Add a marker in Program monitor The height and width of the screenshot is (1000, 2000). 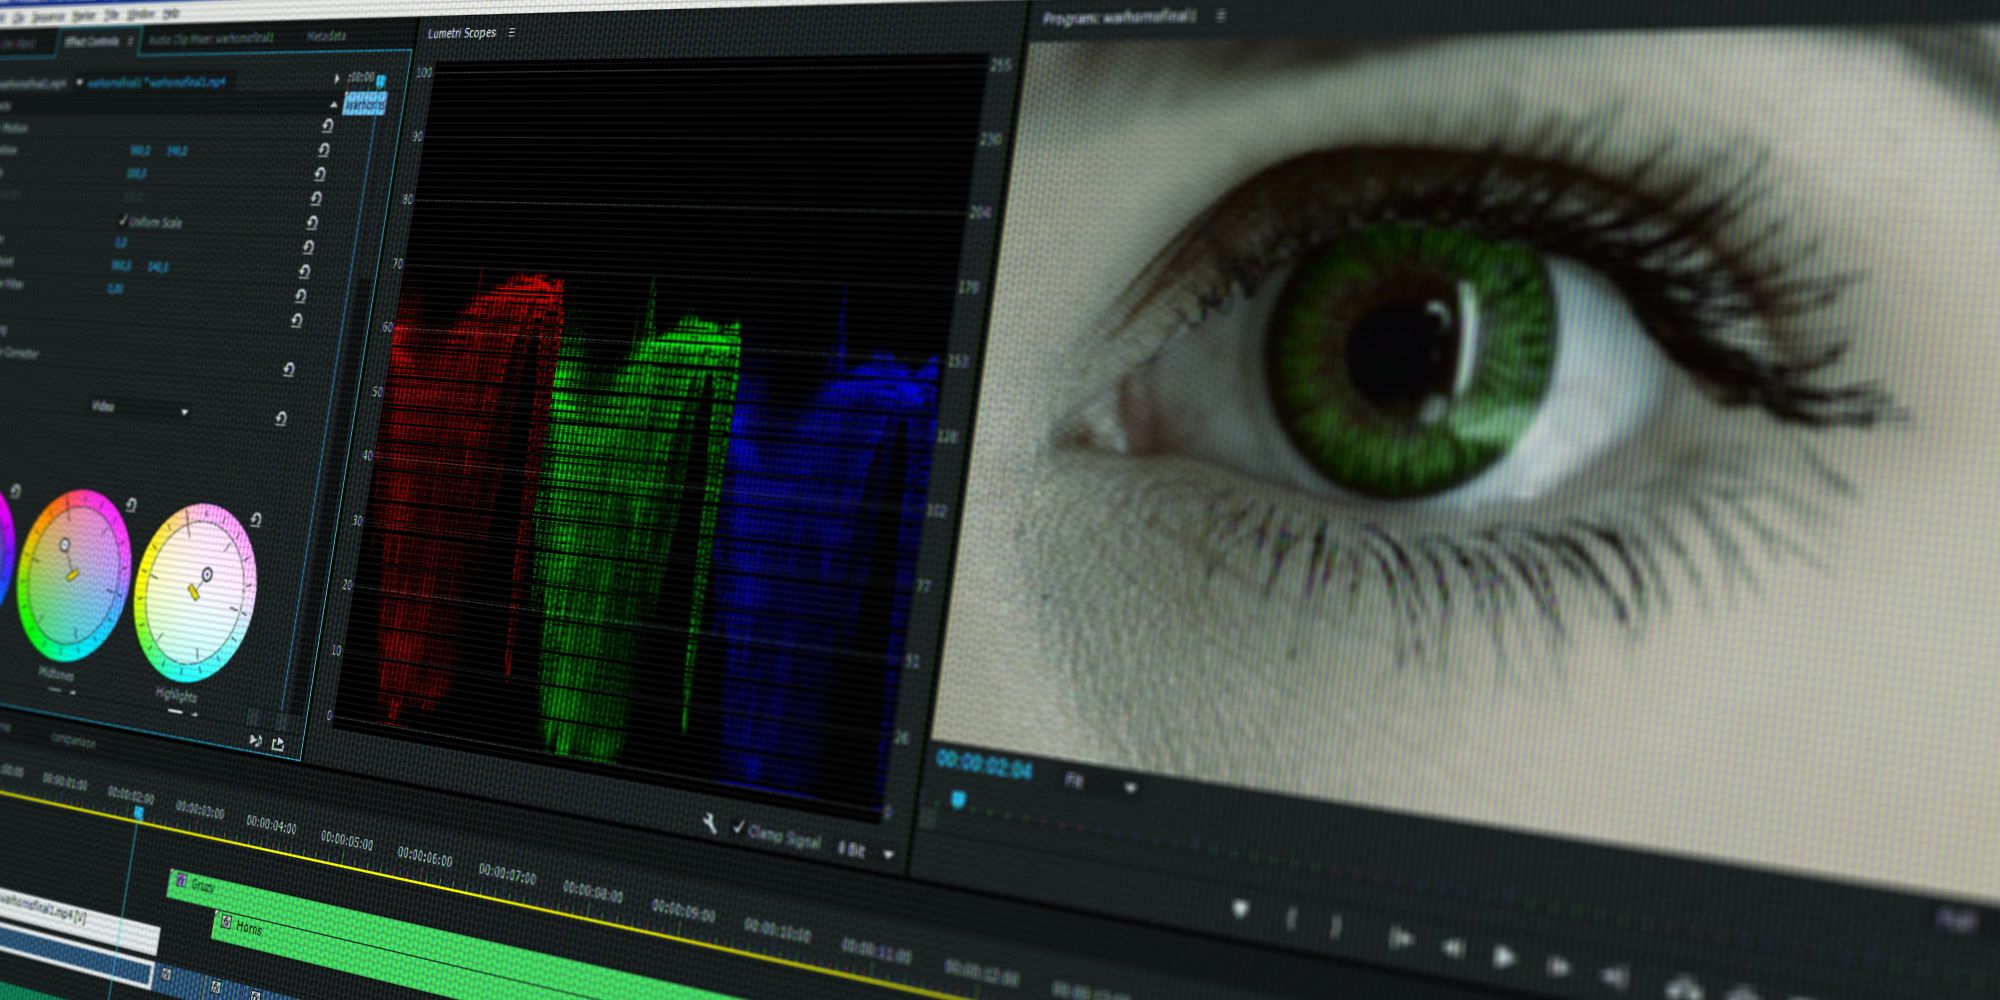(x=1241, y=908)
